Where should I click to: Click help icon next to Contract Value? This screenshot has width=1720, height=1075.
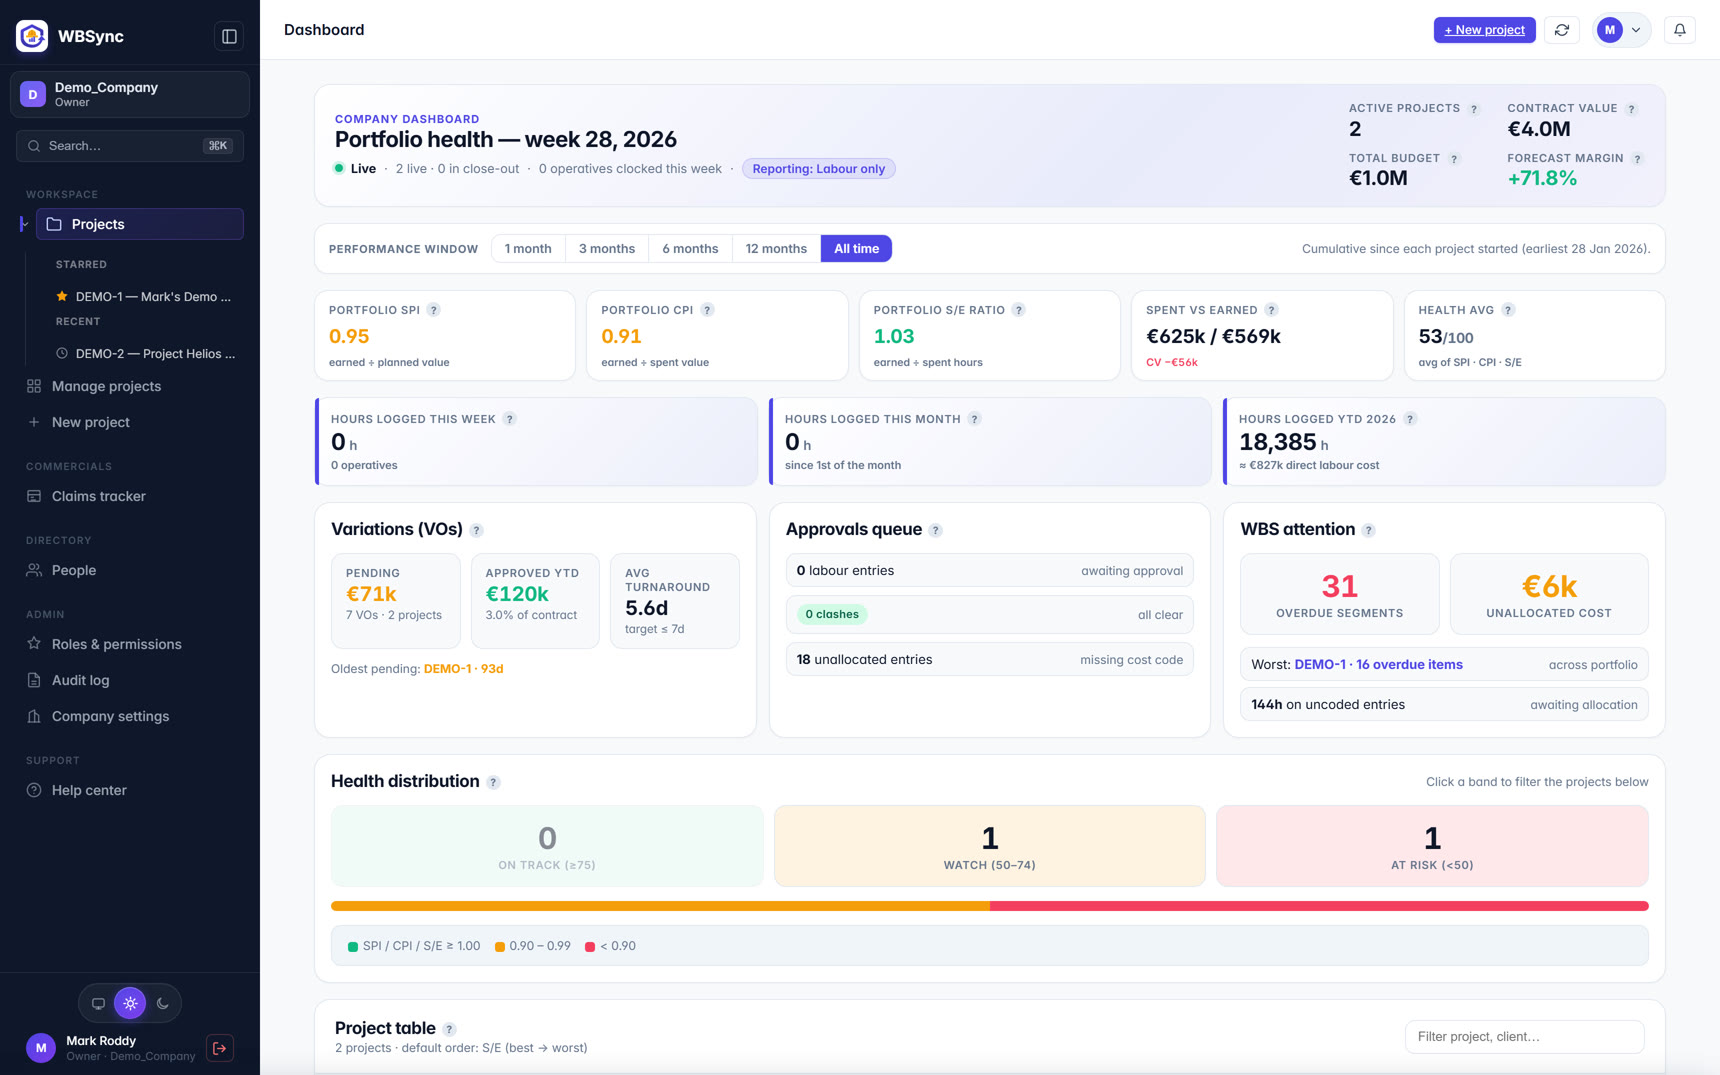(1631, 109)
